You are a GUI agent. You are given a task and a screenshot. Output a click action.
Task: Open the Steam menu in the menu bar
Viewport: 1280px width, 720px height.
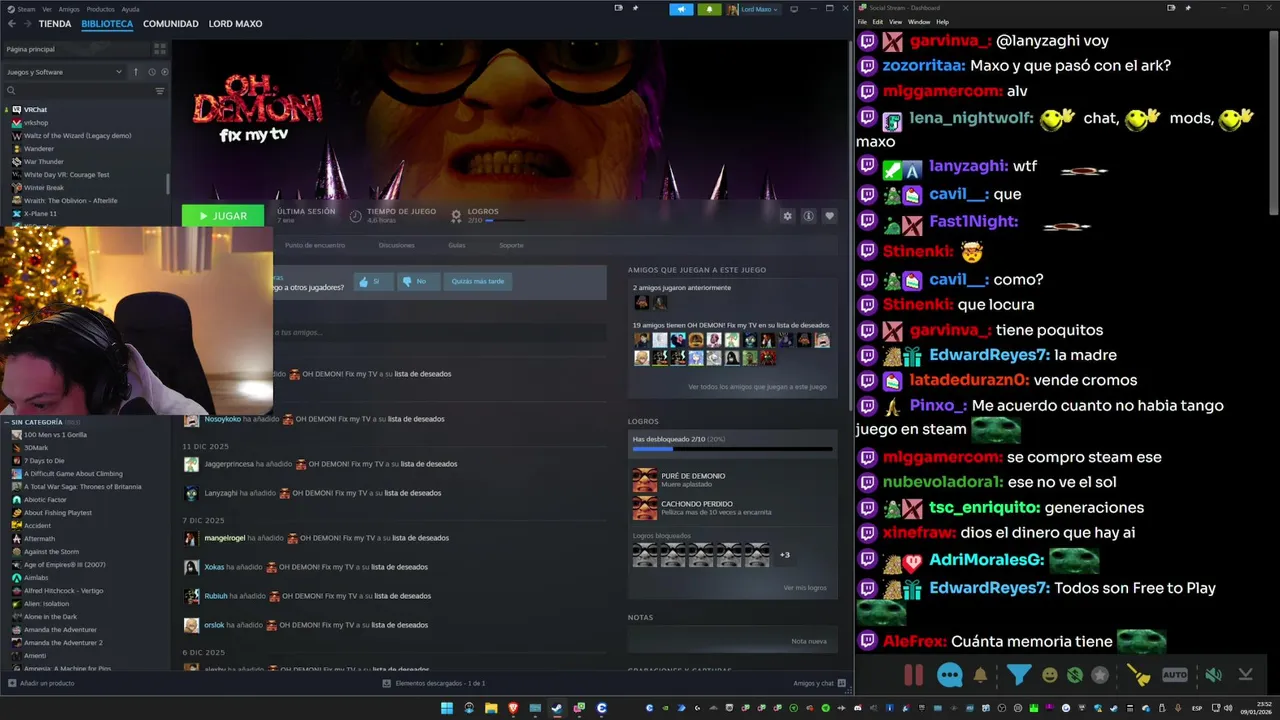point(26,9)
